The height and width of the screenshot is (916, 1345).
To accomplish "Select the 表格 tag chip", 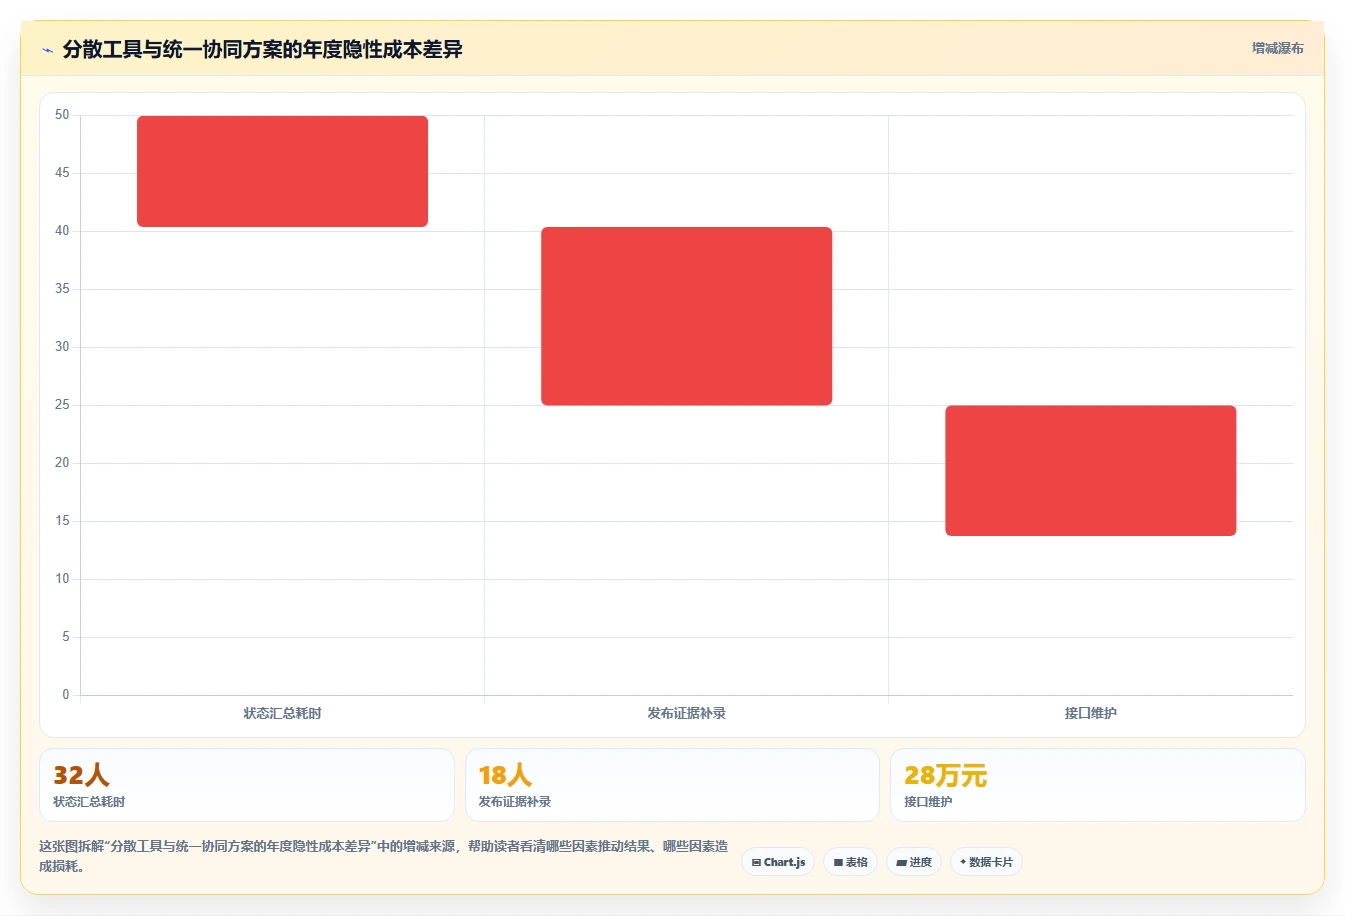I will click(850, 862).
